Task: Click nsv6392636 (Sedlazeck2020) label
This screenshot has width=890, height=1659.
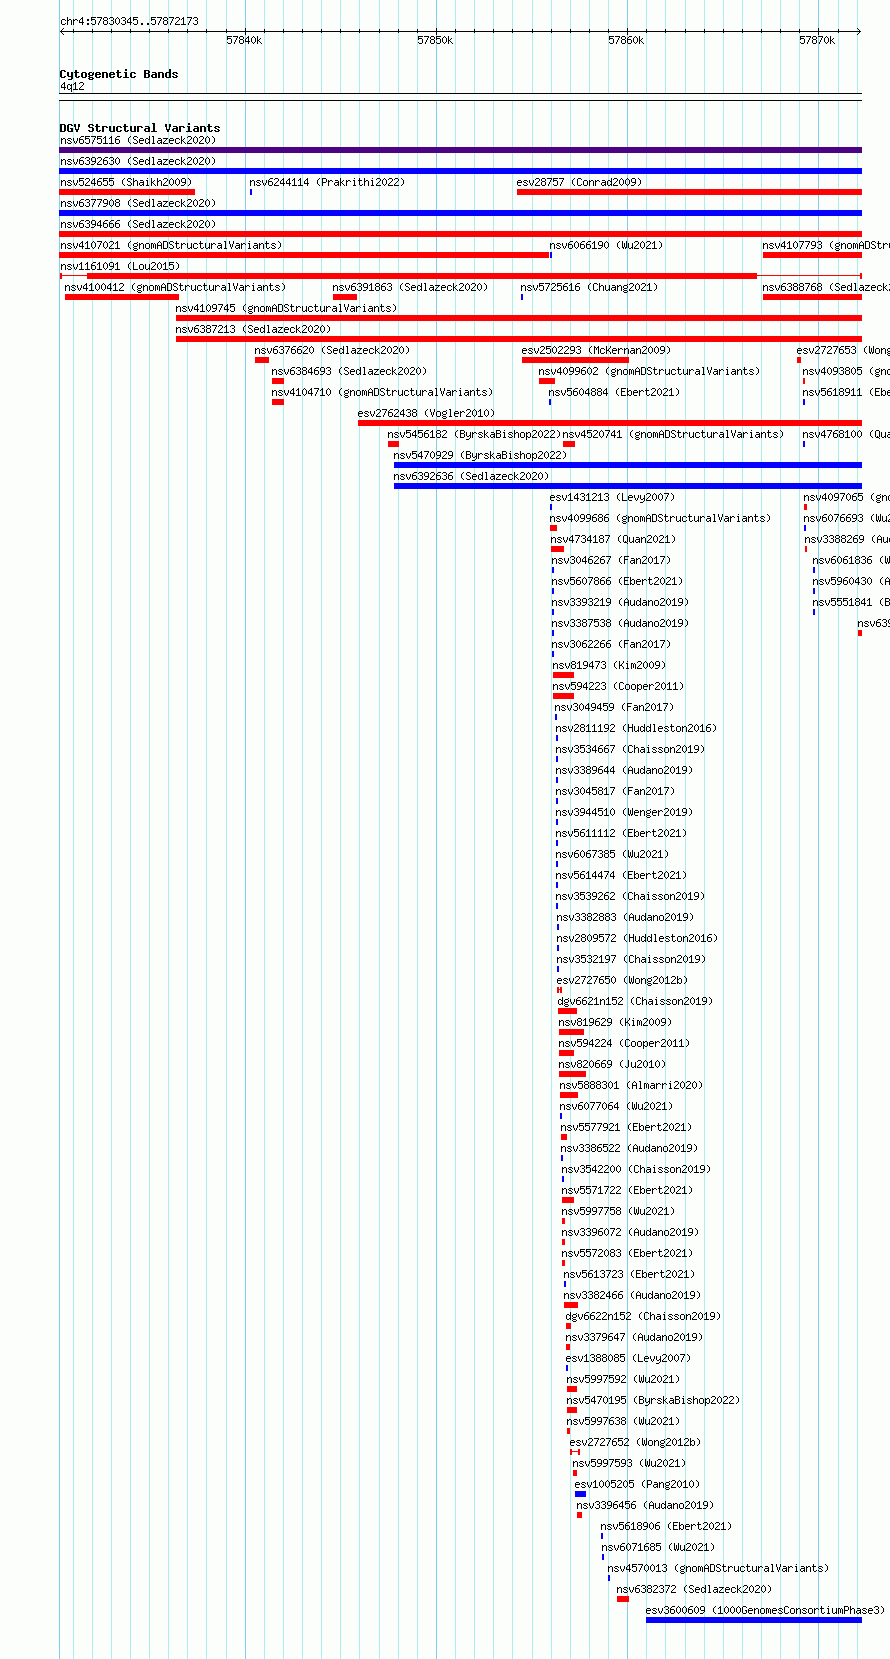Action: point(471,476)
